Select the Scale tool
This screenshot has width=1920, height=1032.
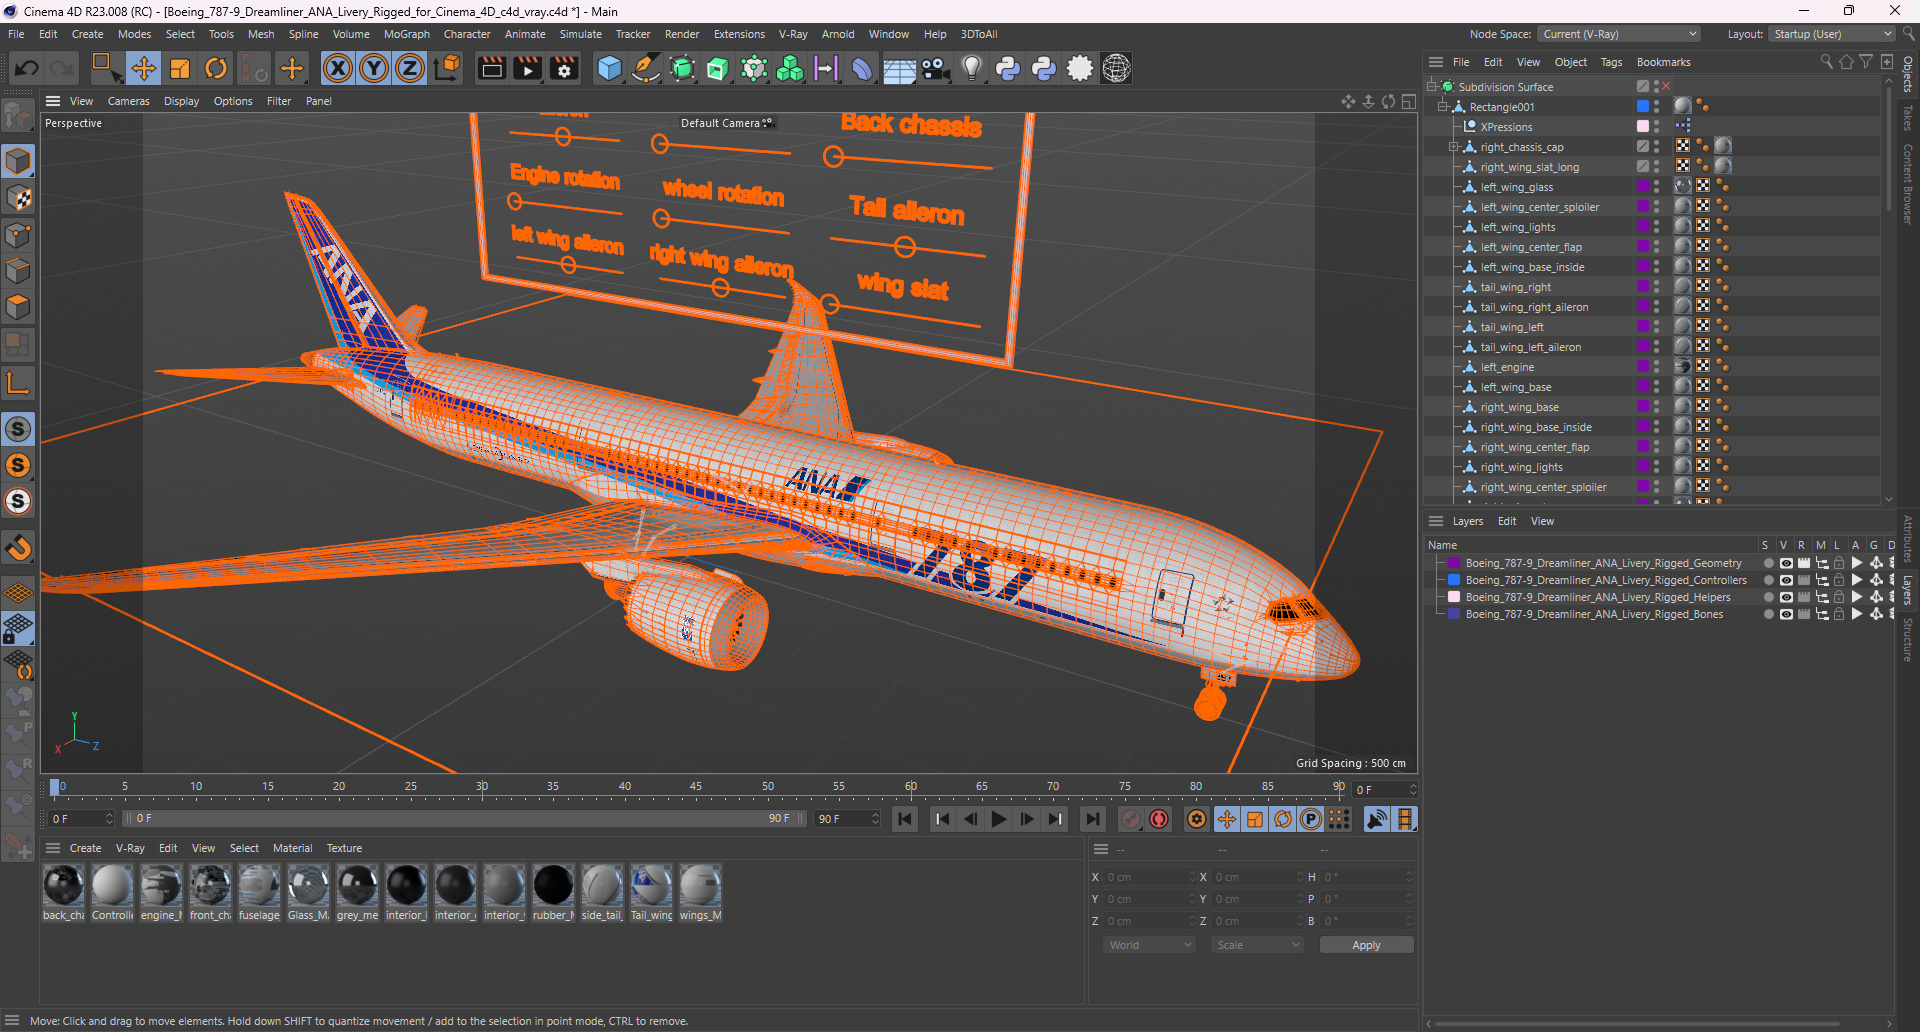180,68
